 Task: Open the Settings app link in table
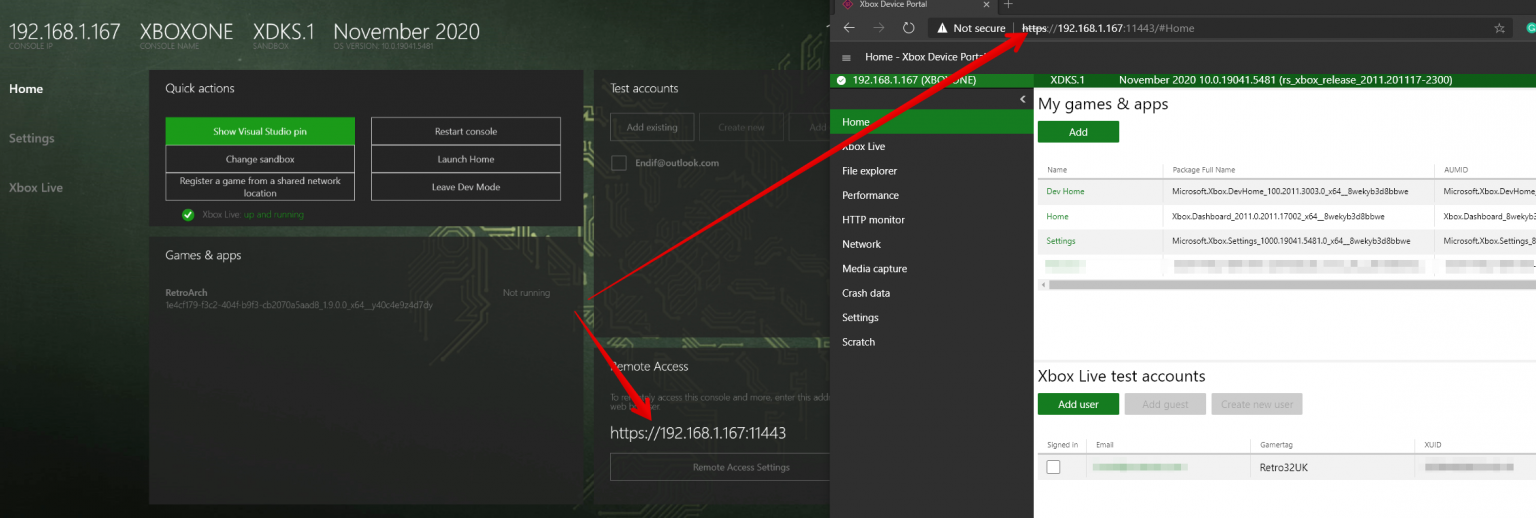(1061, 241)
